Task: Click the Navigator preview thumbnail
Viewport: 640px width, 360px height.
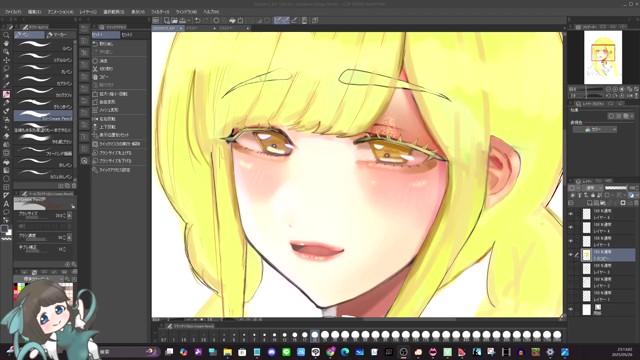Action: [603, 57]
